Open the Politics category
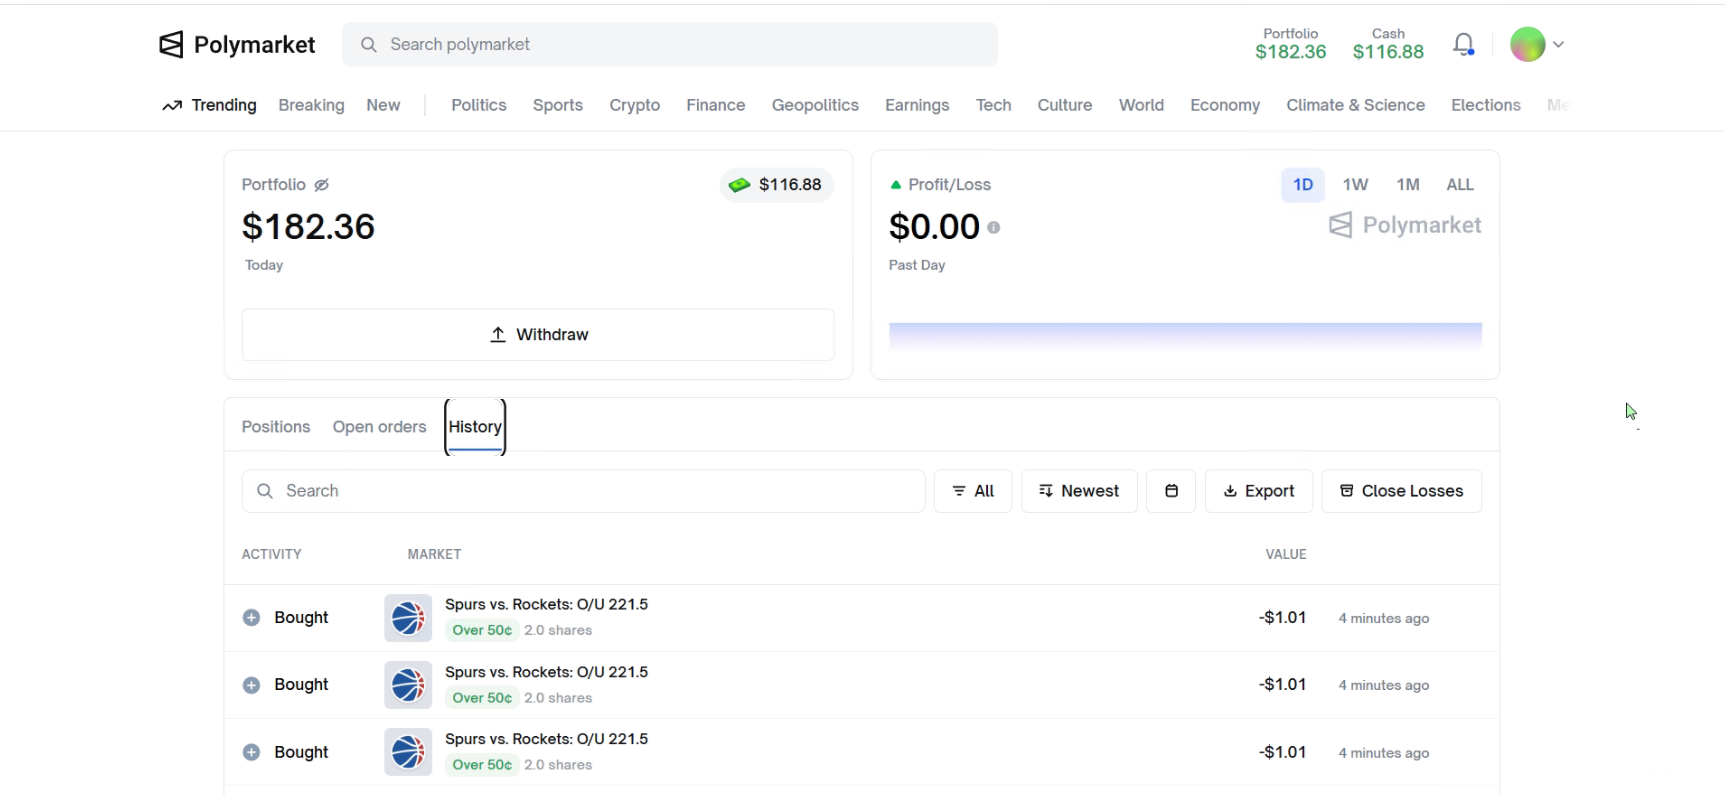 [479, 105]
